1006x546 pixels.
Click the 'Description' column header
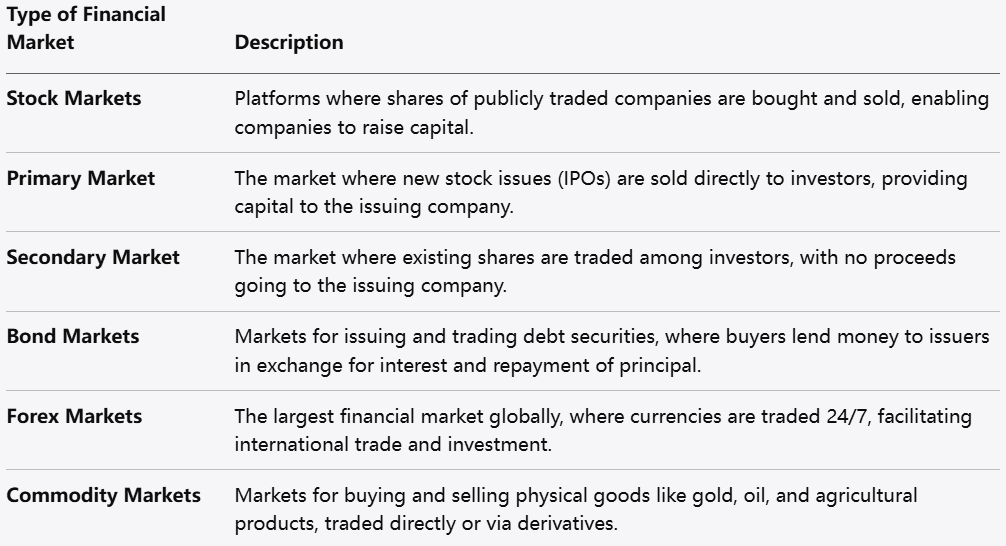[289, 42]
